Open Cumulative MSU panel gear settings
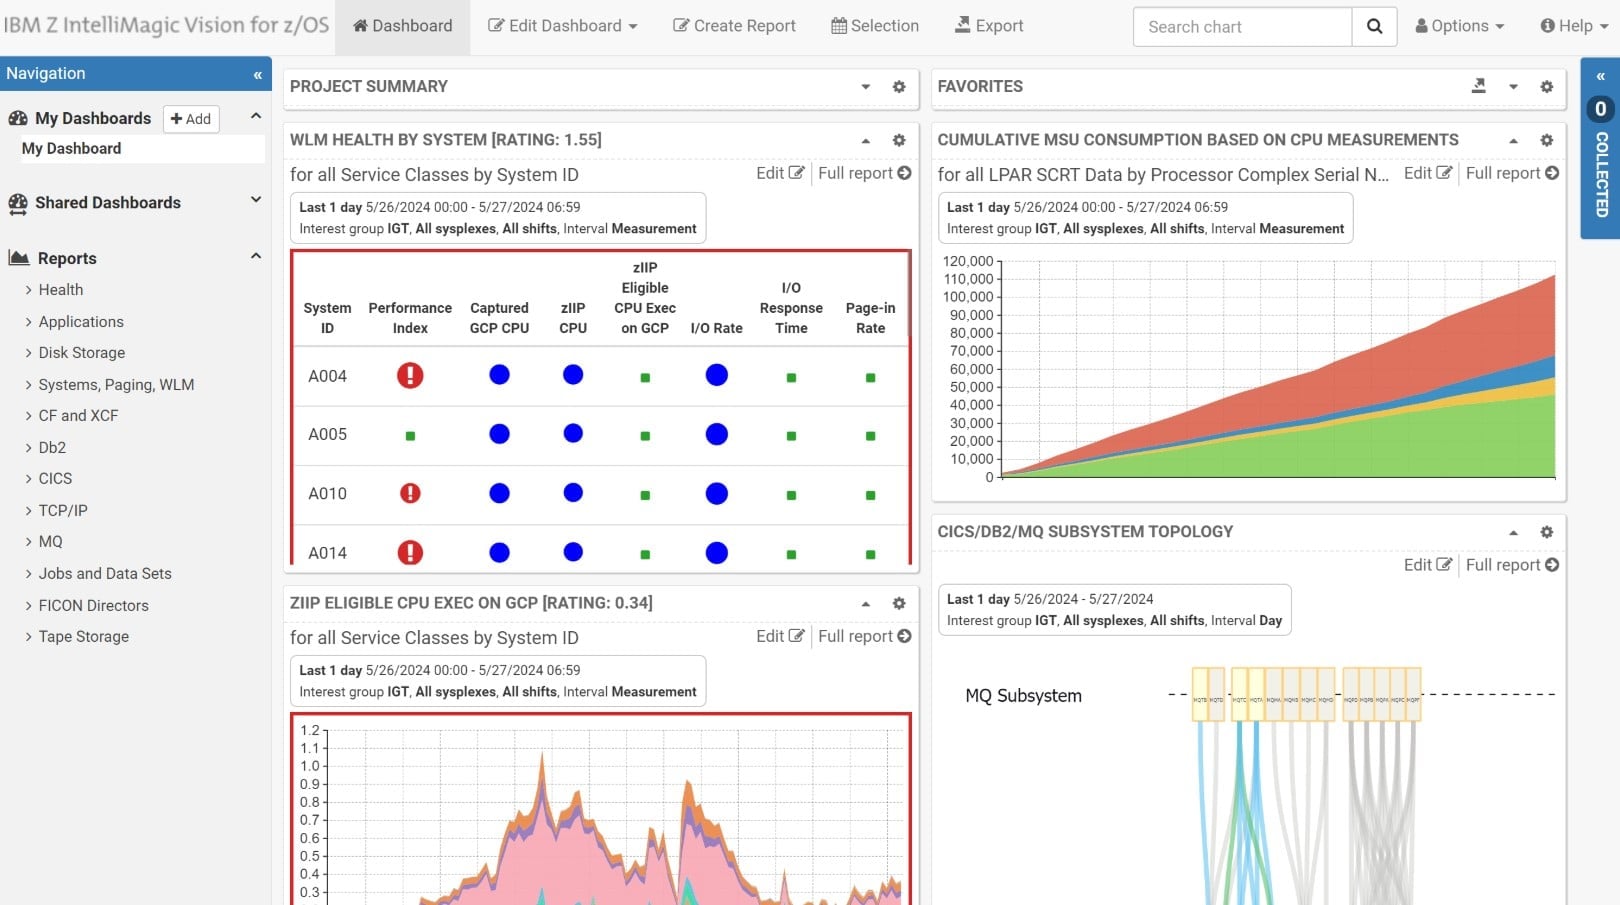The width and height of the screenshot is (1620, 905). [x=1546, y=141]
